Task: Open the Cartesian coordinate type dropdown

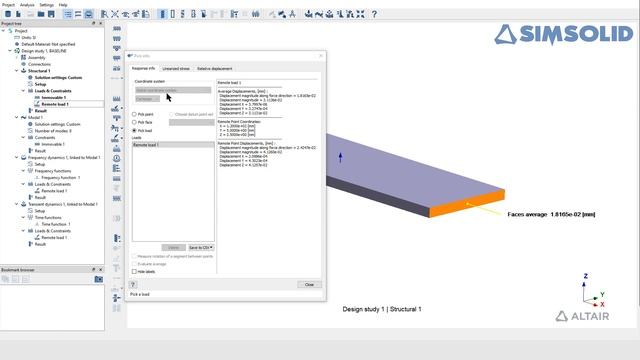Action: pyautogui.click(x=147, y=99)
